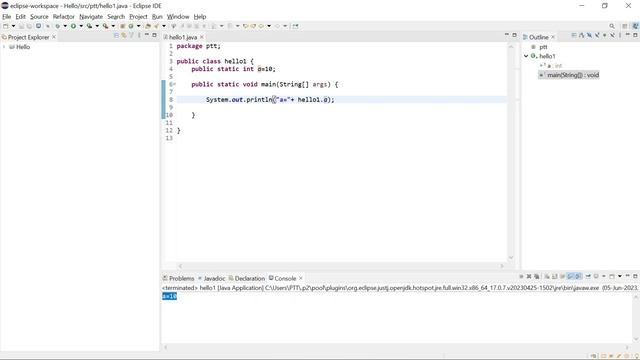Switch to the Problems tab
The width and height of the screenshot is (640, 360).
pos(178,278)
